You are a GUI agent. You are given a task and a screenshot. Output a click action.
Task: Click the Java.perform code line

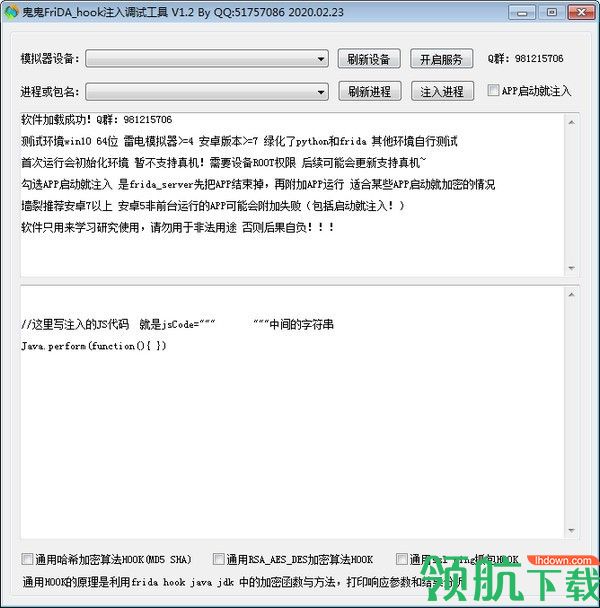(94, 345)
